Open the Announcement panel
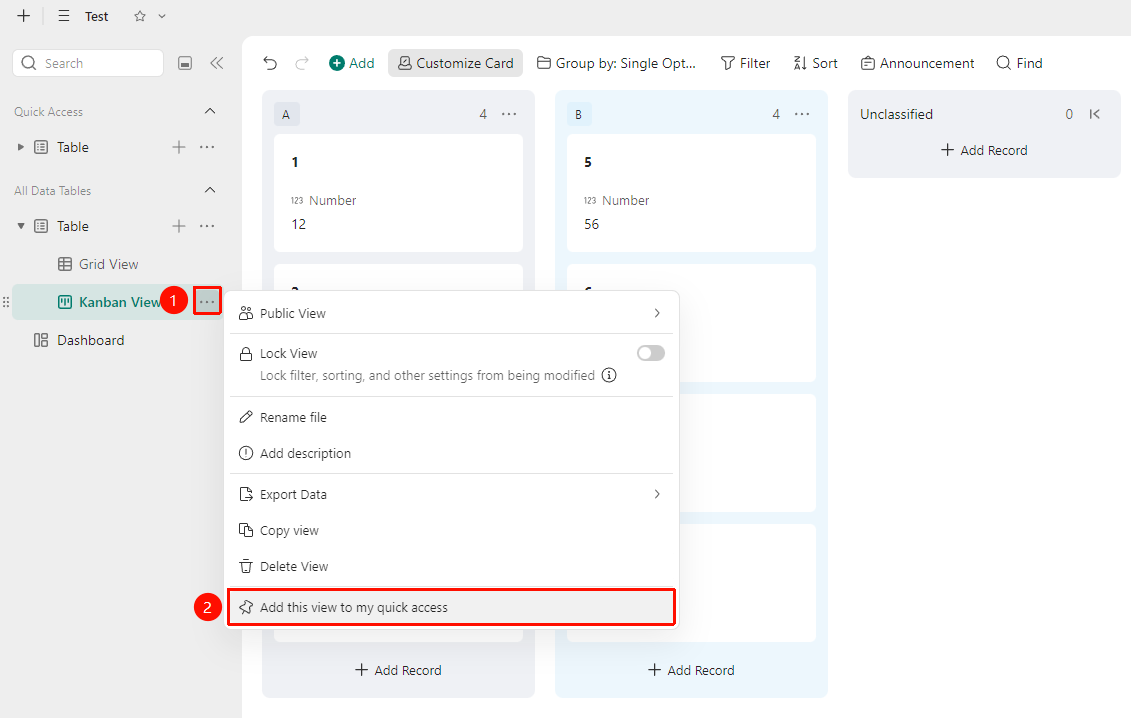 (917, 64)
